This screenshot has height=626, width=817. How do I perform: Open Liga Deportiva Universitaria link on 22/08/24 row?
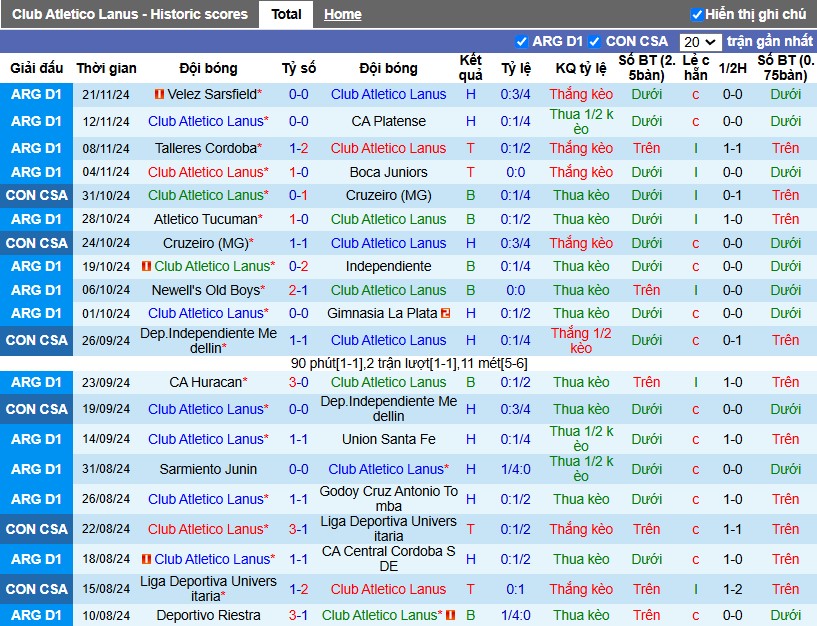tap(388, 529)
